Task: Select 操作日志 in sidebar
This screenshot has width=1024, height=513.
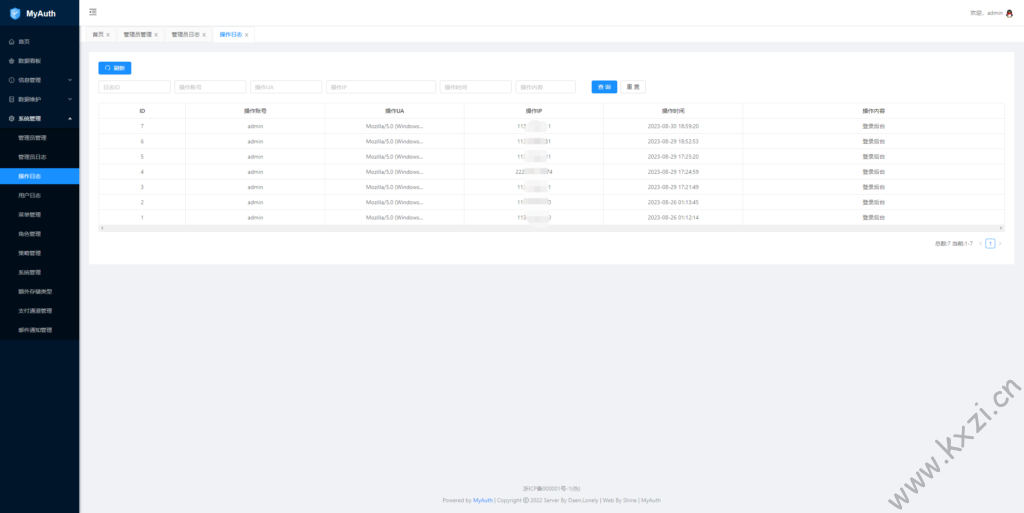Action: 40,176
